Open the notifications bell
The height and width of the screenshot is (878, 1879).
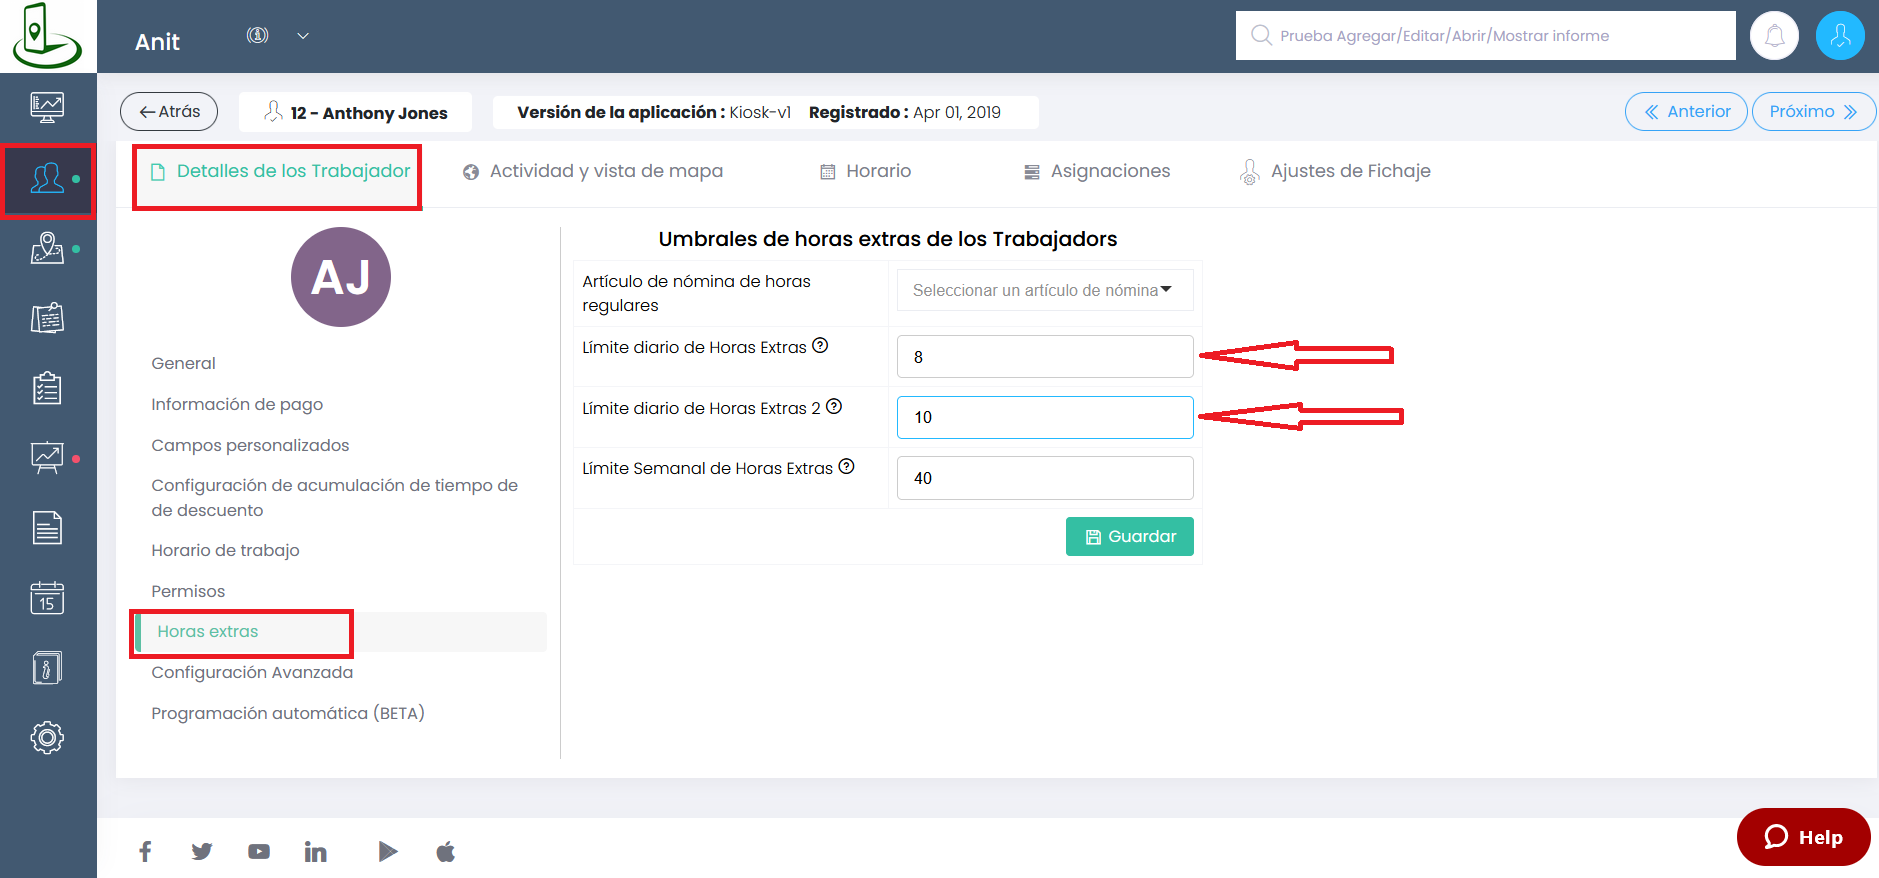1774,36
